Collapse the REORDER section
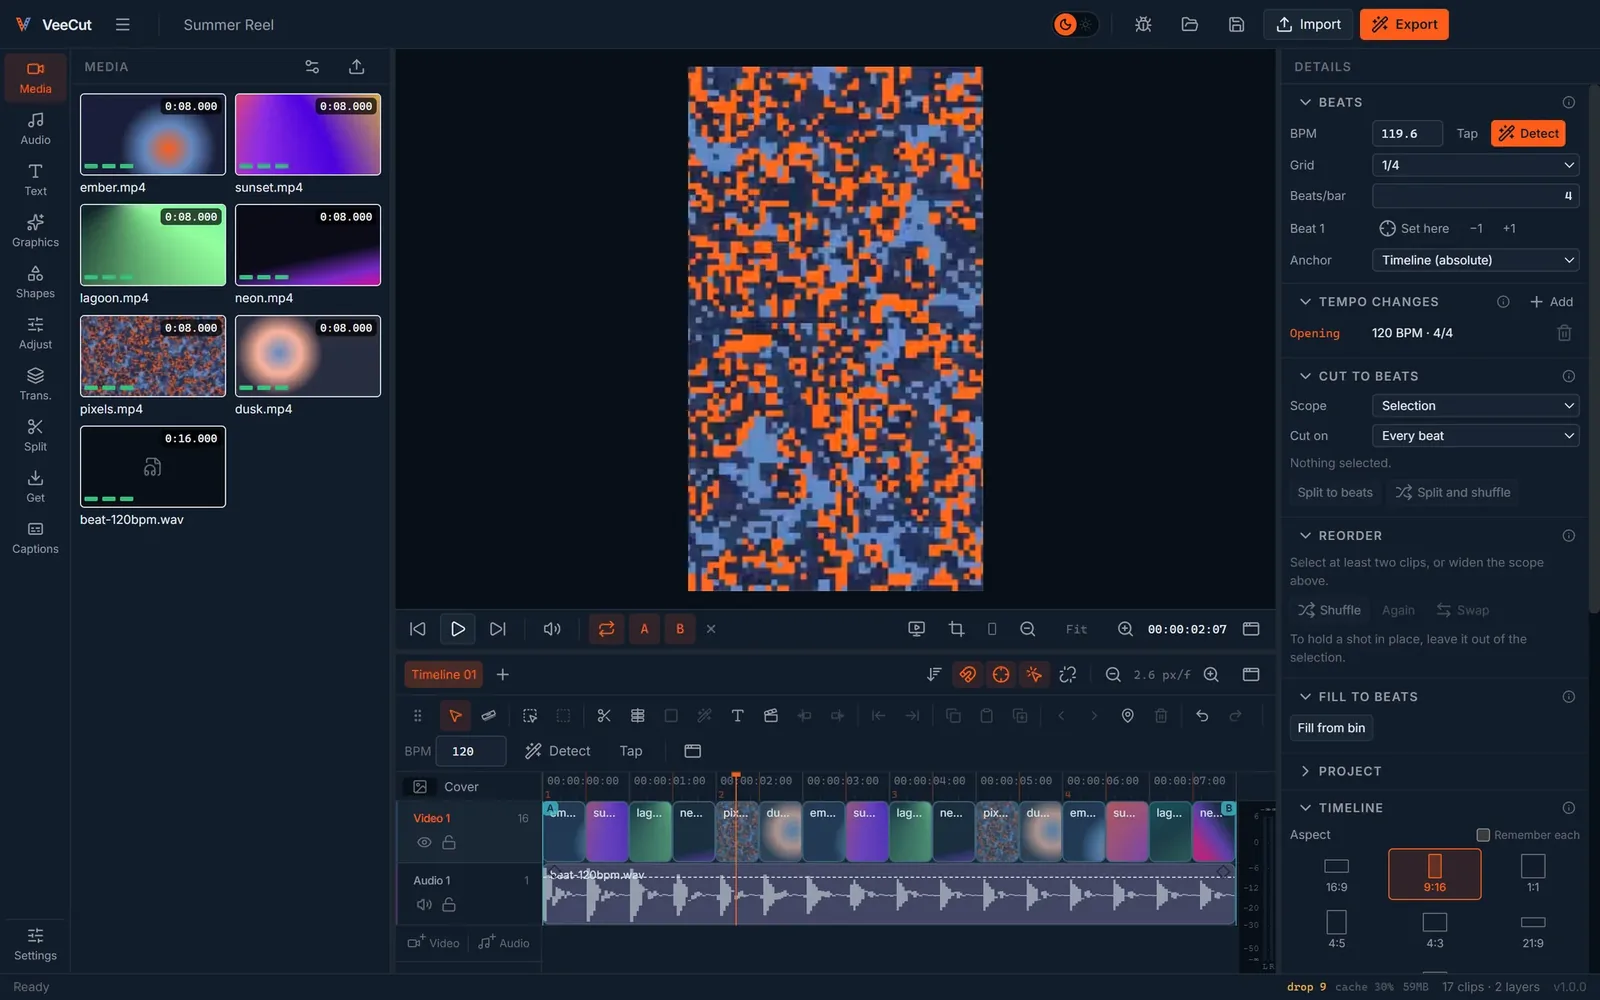 click(1305, 536)
